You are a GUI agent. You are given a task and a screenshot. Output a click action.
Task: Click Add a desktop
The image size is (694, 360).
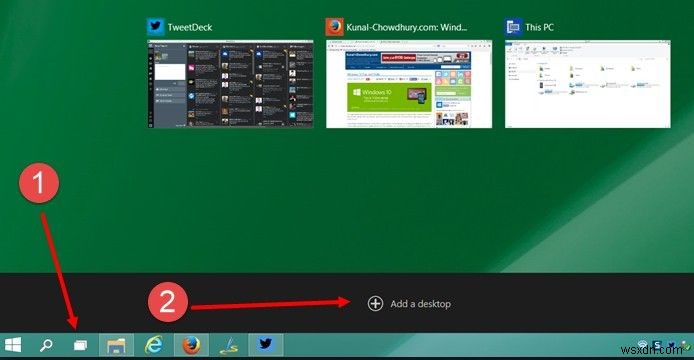(x=409, y=304)
